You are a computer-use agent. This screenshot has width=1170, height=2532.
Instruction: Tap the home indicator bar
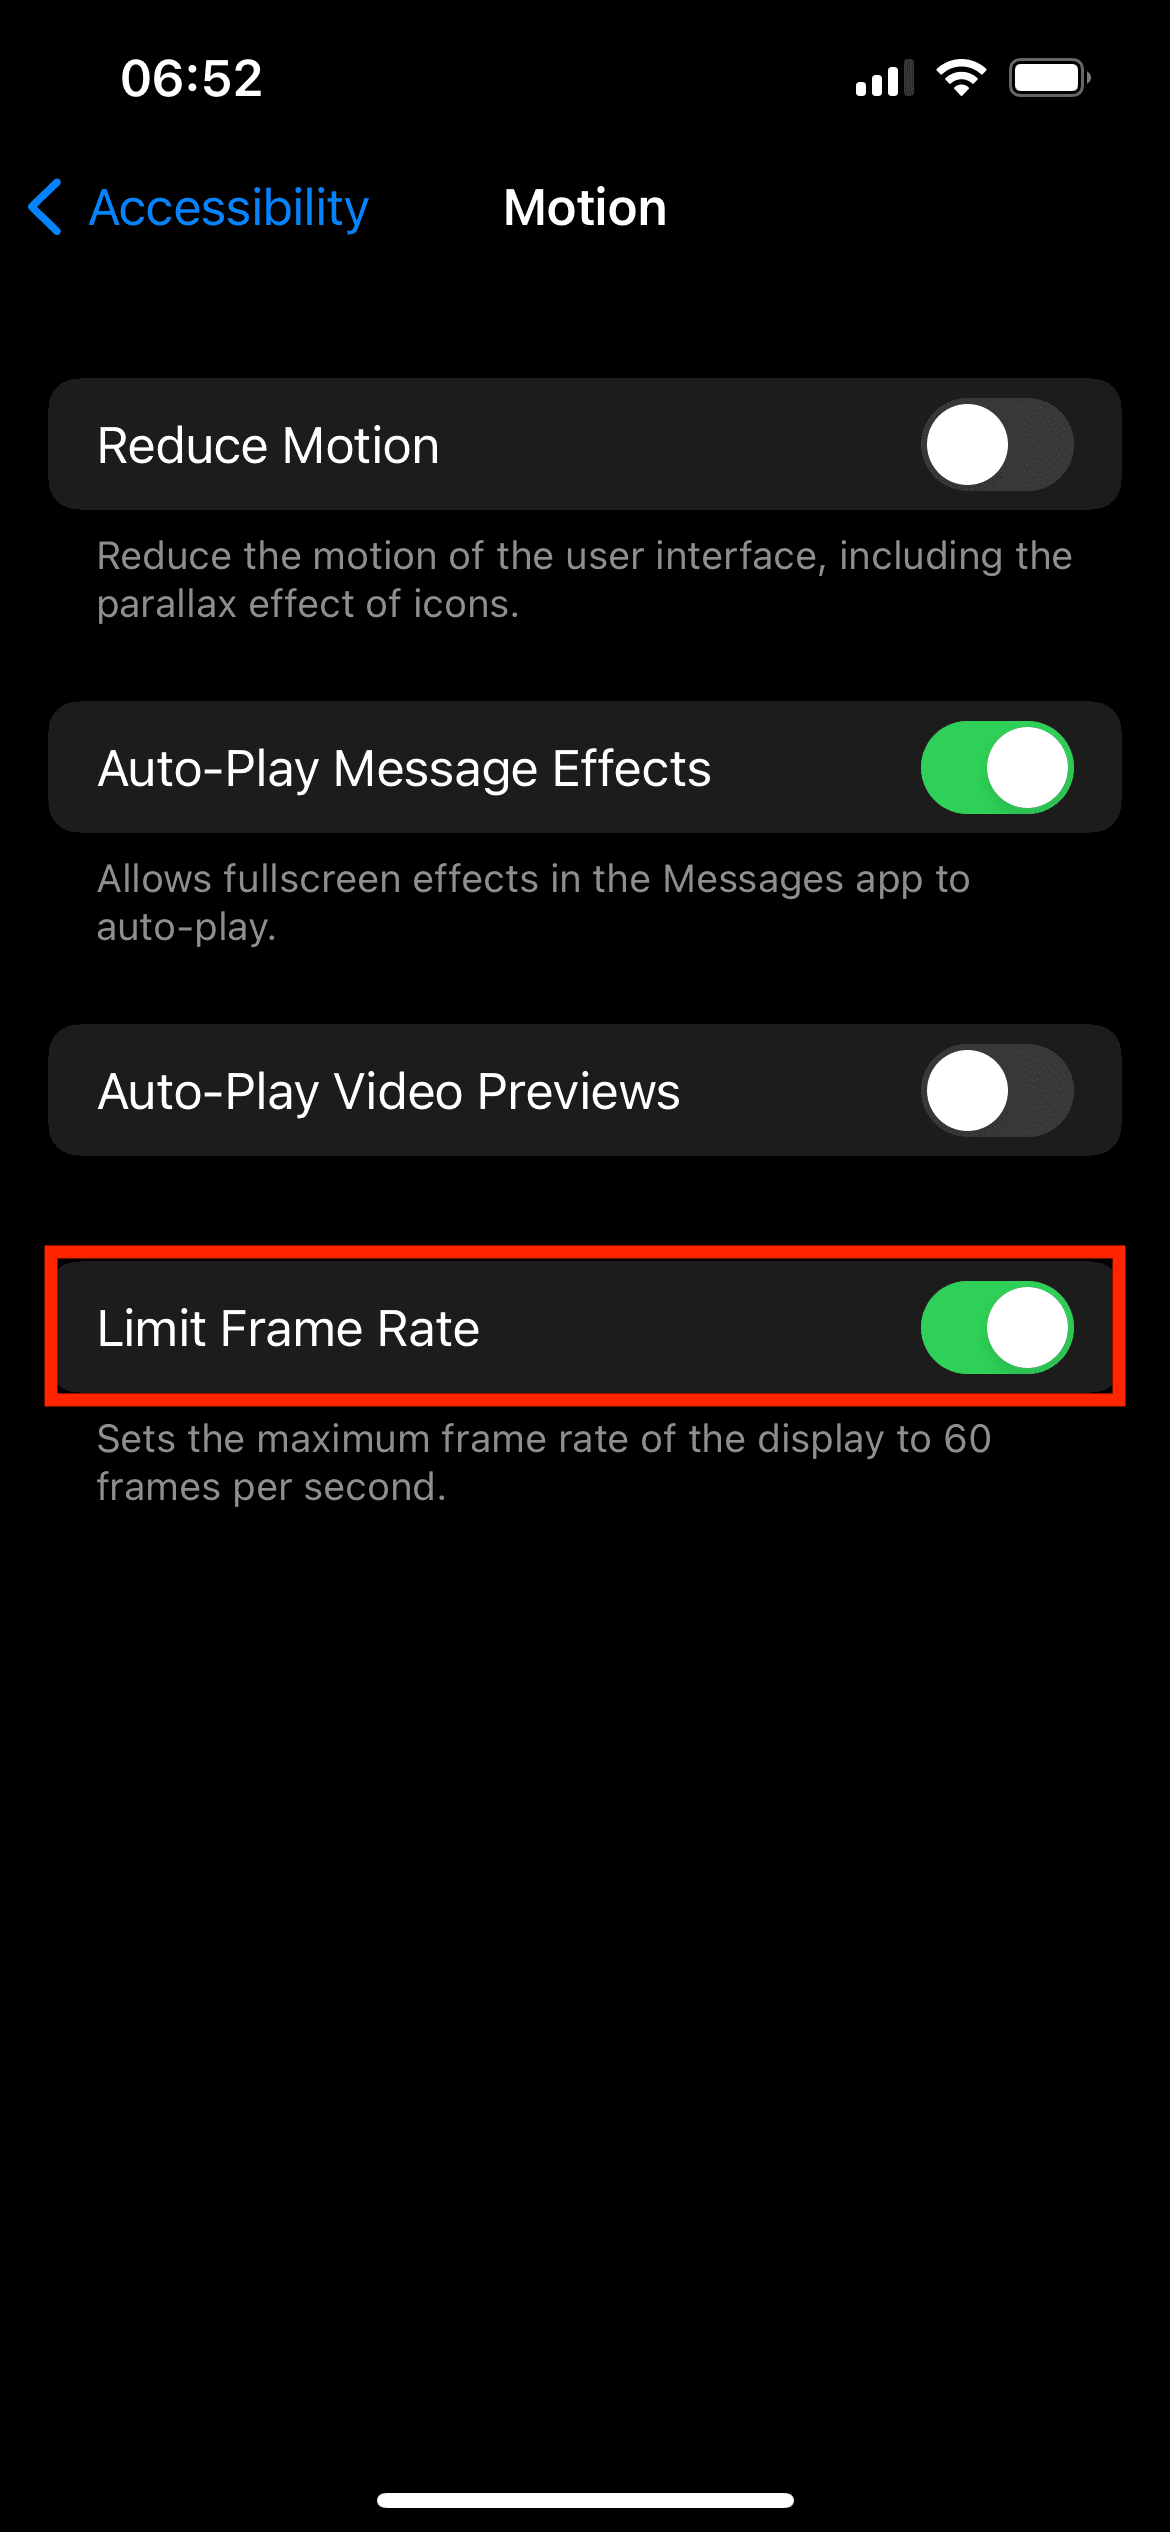(585, 2500)
